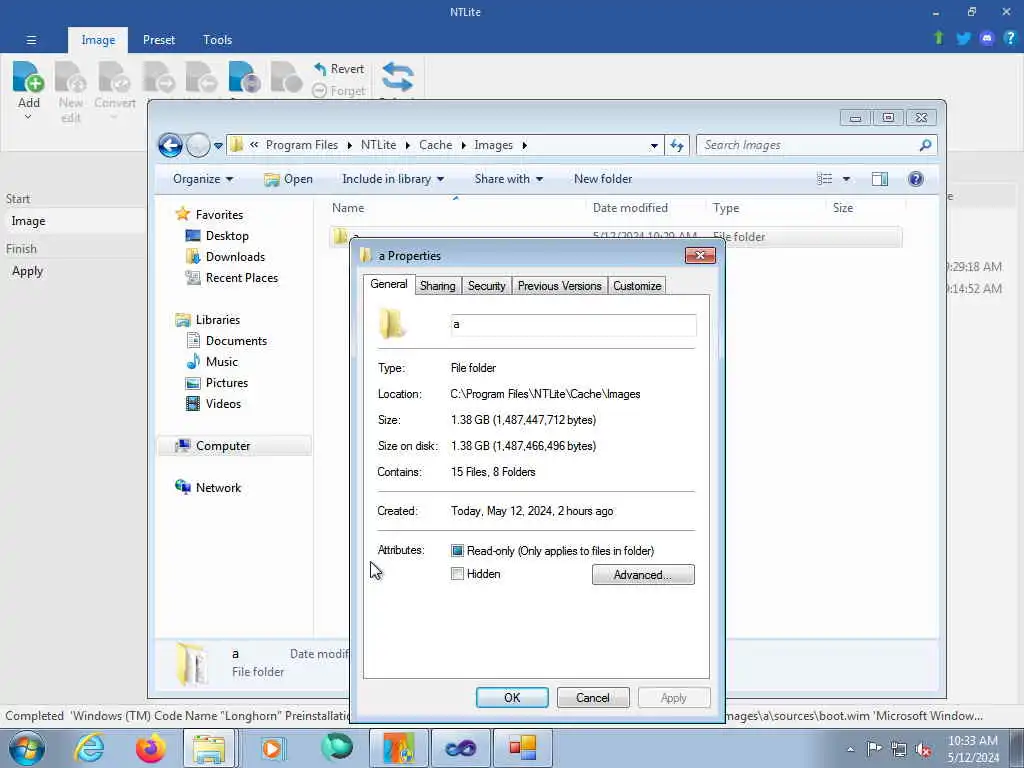Screen dimensions: 1024x768
Task: Launch Internet Explorer from taskbar
Action: click(x=88, y=748)
